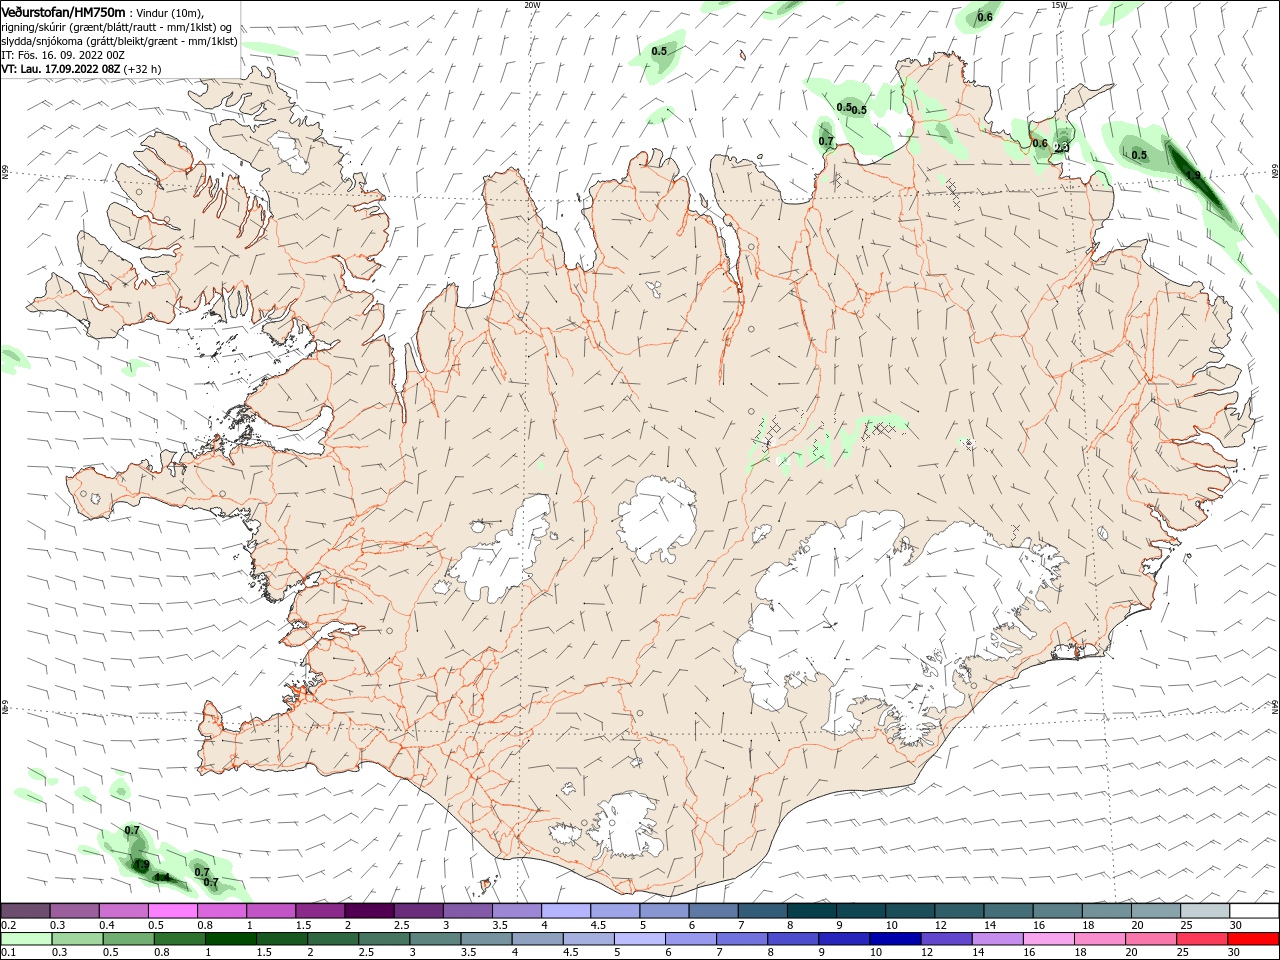
Task: Pick upper legend swatch between 0.5 and 0.8
Action: tap(172, 911)
